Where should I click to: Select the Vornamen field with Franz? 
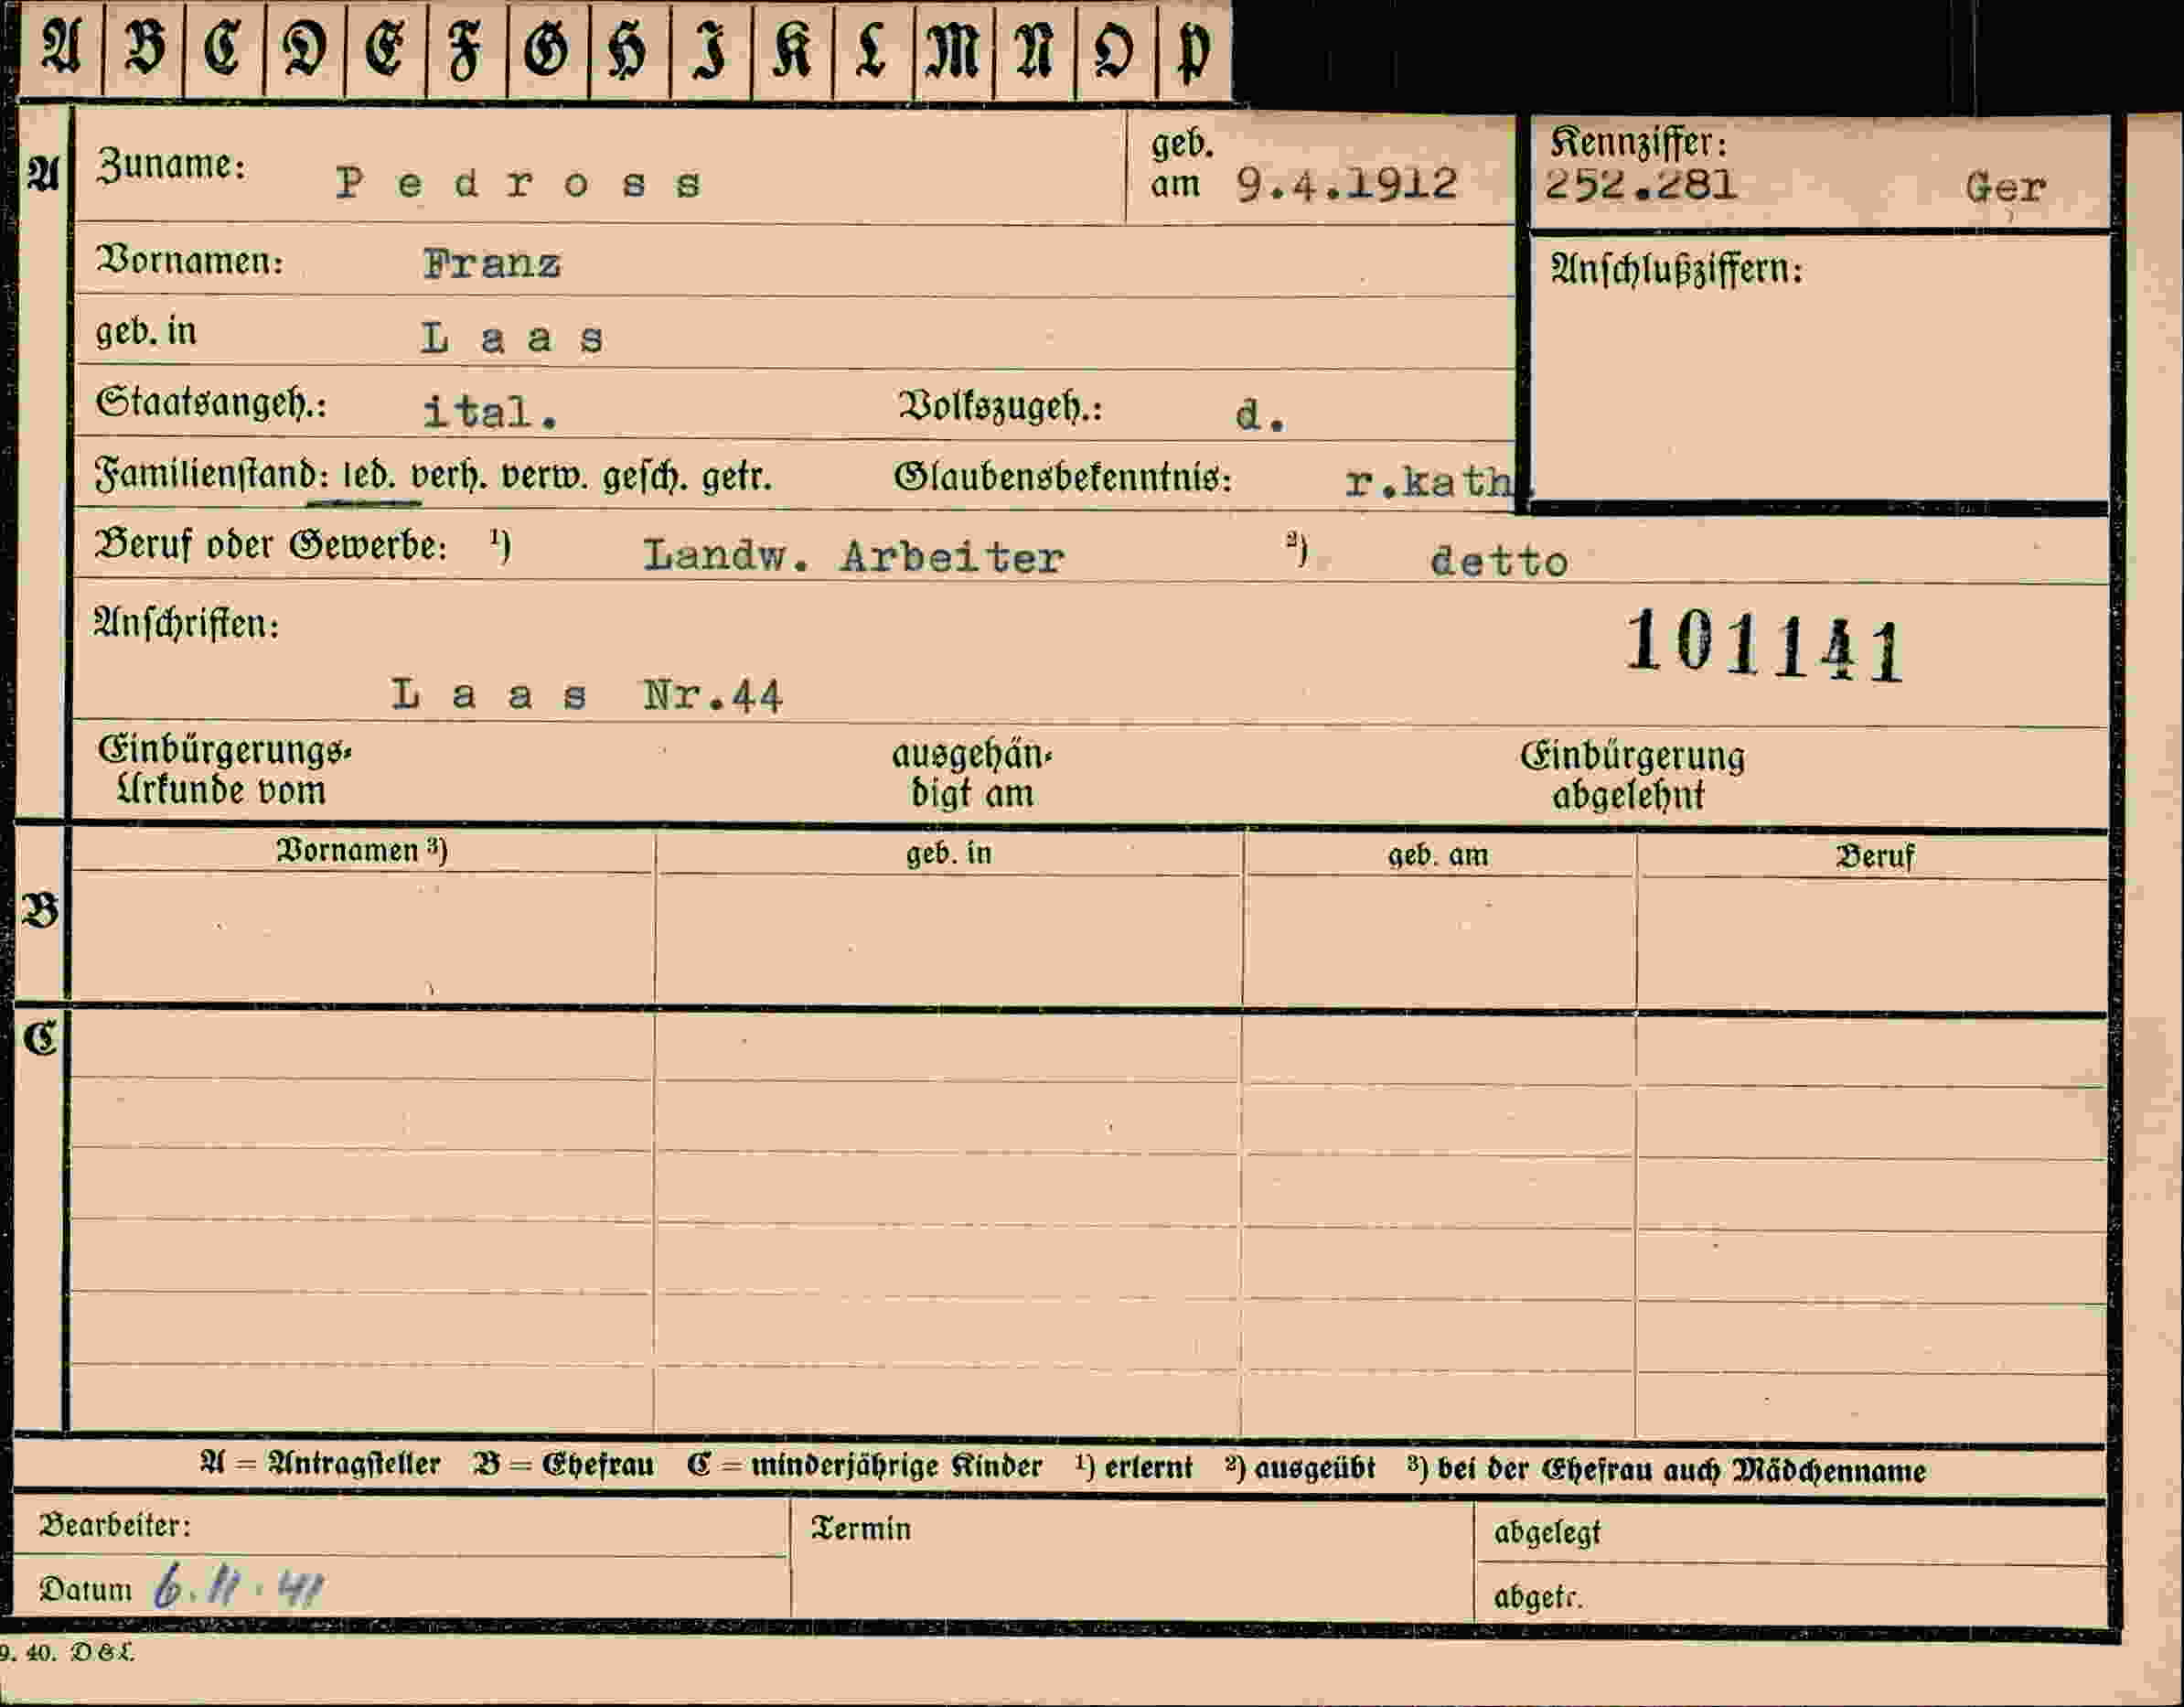tap(795, 261)
